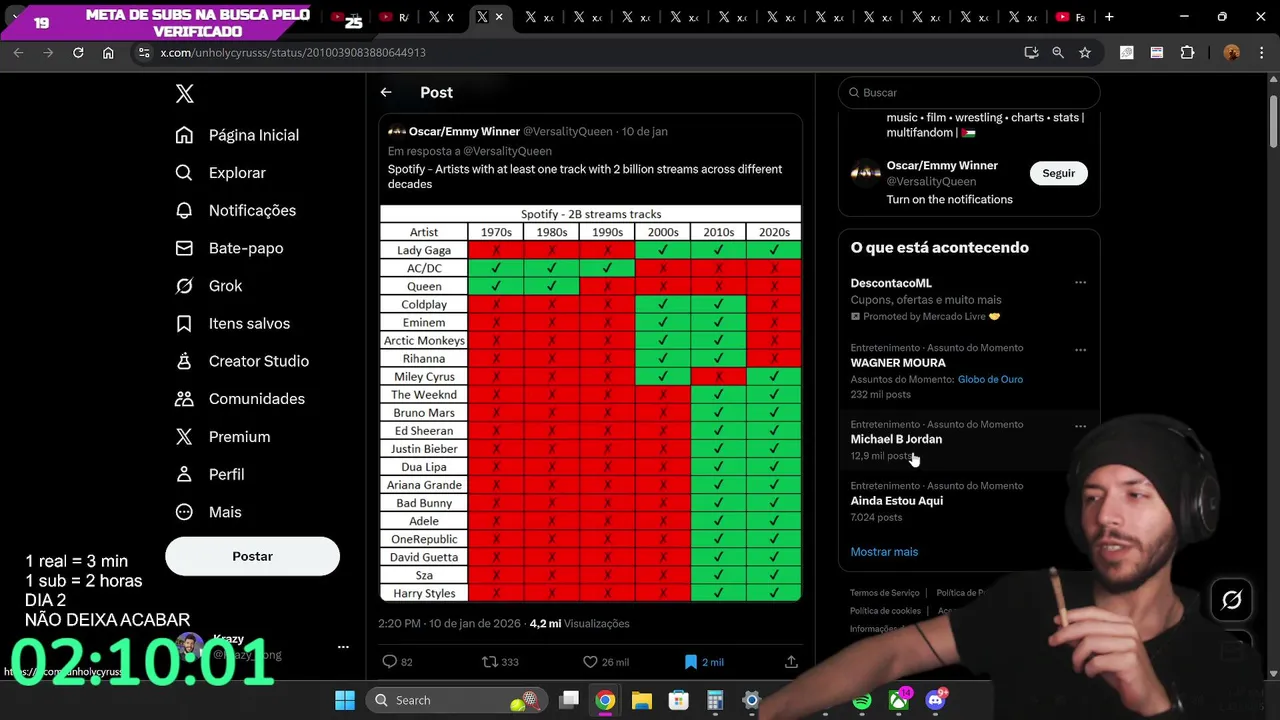The image size is (1280, 720).
Task: Open Creator Studio in the sidebar
Action: (242, 361)
